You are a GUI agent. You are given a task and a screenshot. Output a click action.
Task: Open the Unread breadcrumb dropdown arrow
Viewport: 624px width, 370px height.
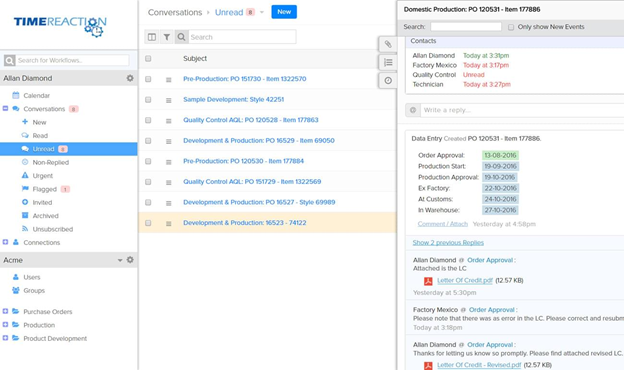[262, 12]
